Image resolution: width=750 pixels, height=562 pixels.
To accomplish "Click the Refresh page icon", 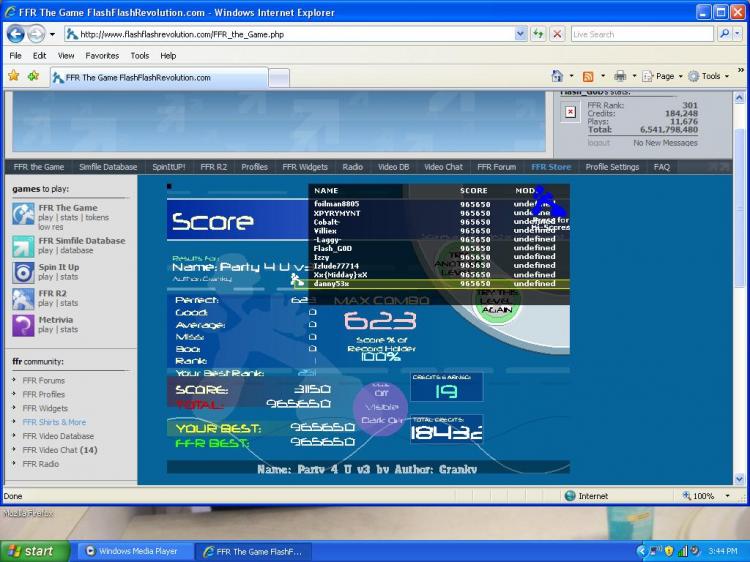I will point(539,34).
